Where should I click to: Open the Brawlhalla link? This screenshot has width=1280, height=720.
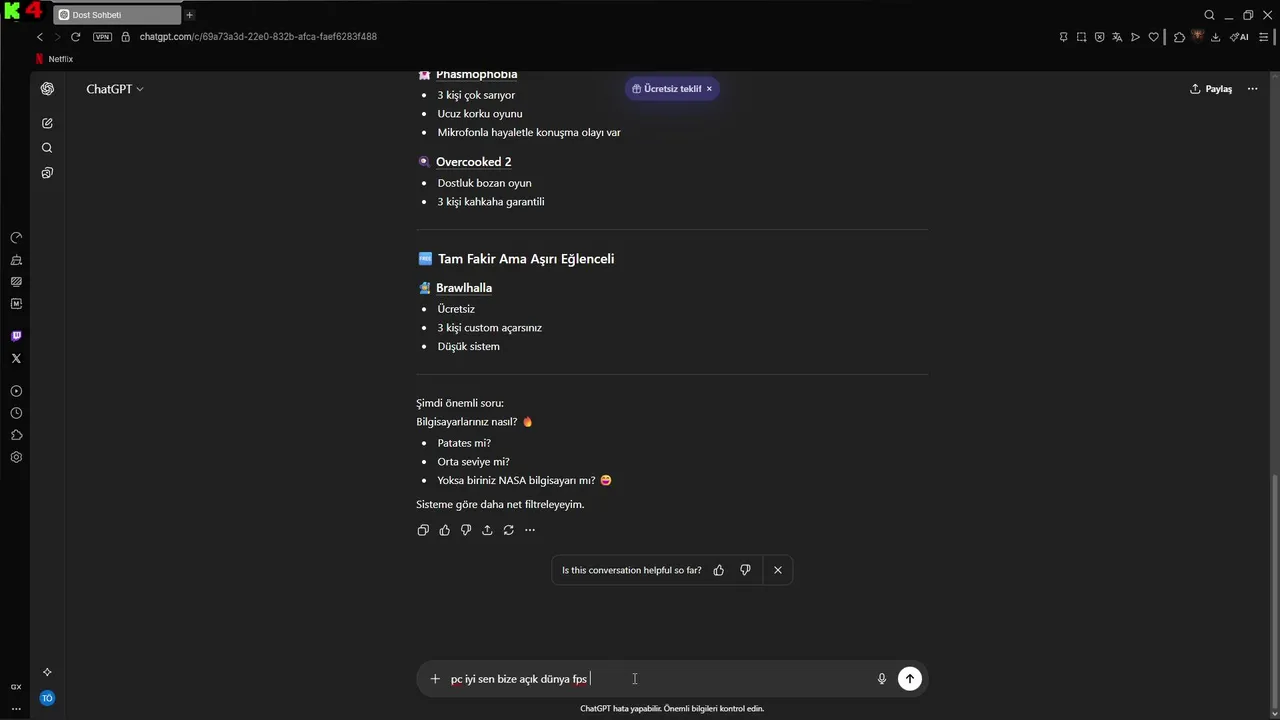464,288
